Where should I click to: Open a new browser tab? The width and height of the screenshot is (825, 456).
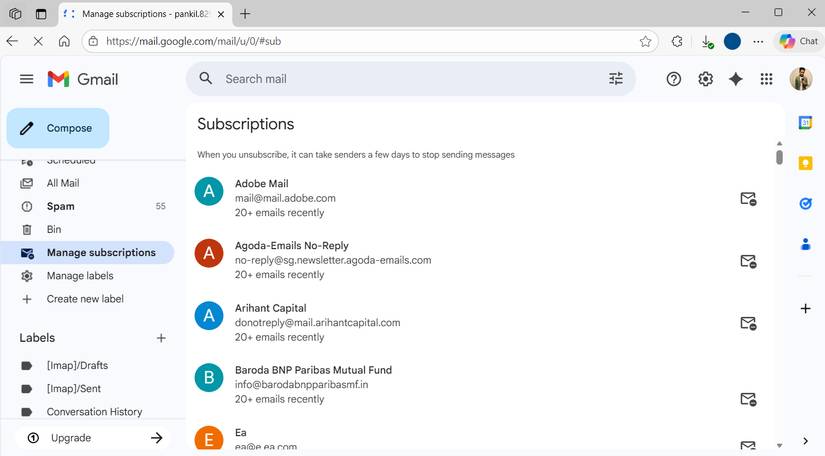tap(245, 14)
